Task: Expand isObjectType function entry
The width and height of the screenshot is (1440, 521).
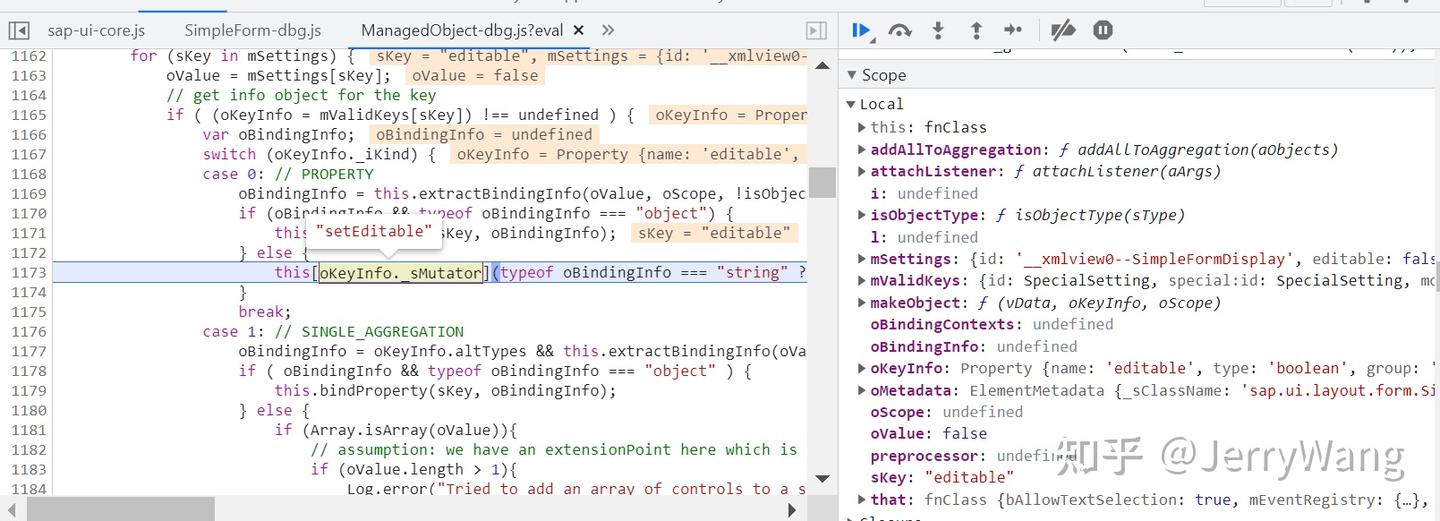Action: pos(862,215)
